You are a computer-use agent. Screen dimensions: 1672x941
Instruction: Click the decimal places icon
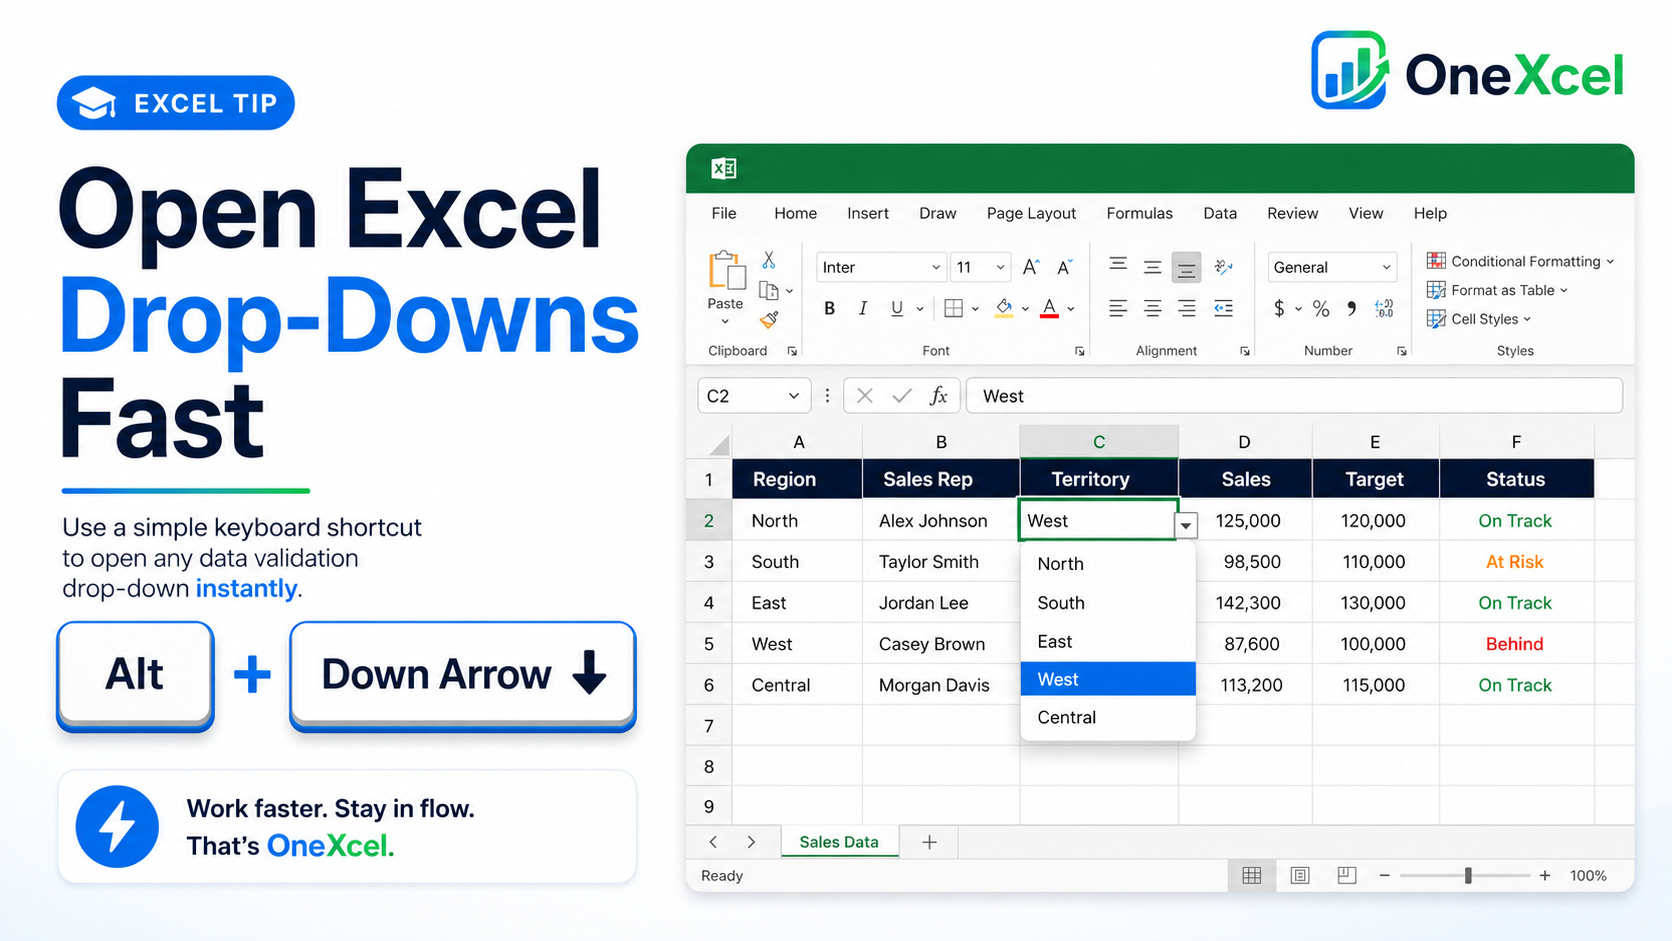pyautogui.click(x=1384, y=309)
